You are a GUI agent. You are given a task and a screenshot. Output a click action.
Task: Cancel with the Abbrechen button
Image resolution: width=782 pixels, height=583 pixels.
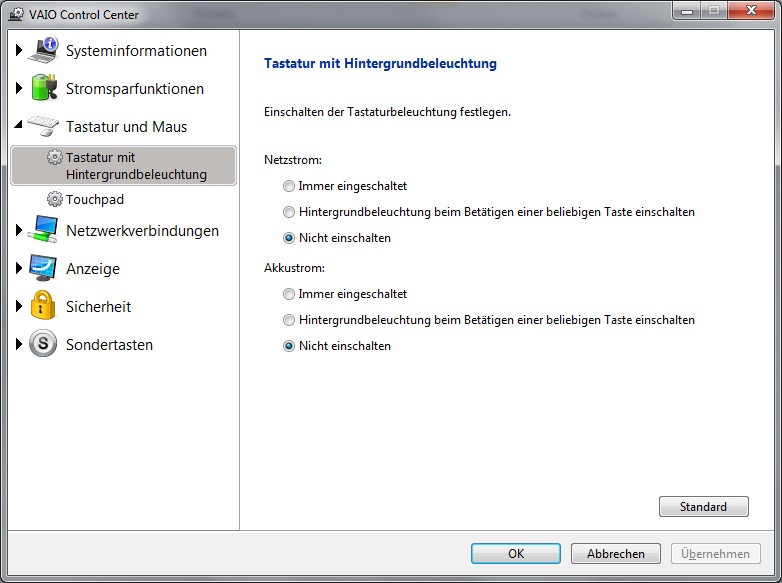(x=615, y=554)
